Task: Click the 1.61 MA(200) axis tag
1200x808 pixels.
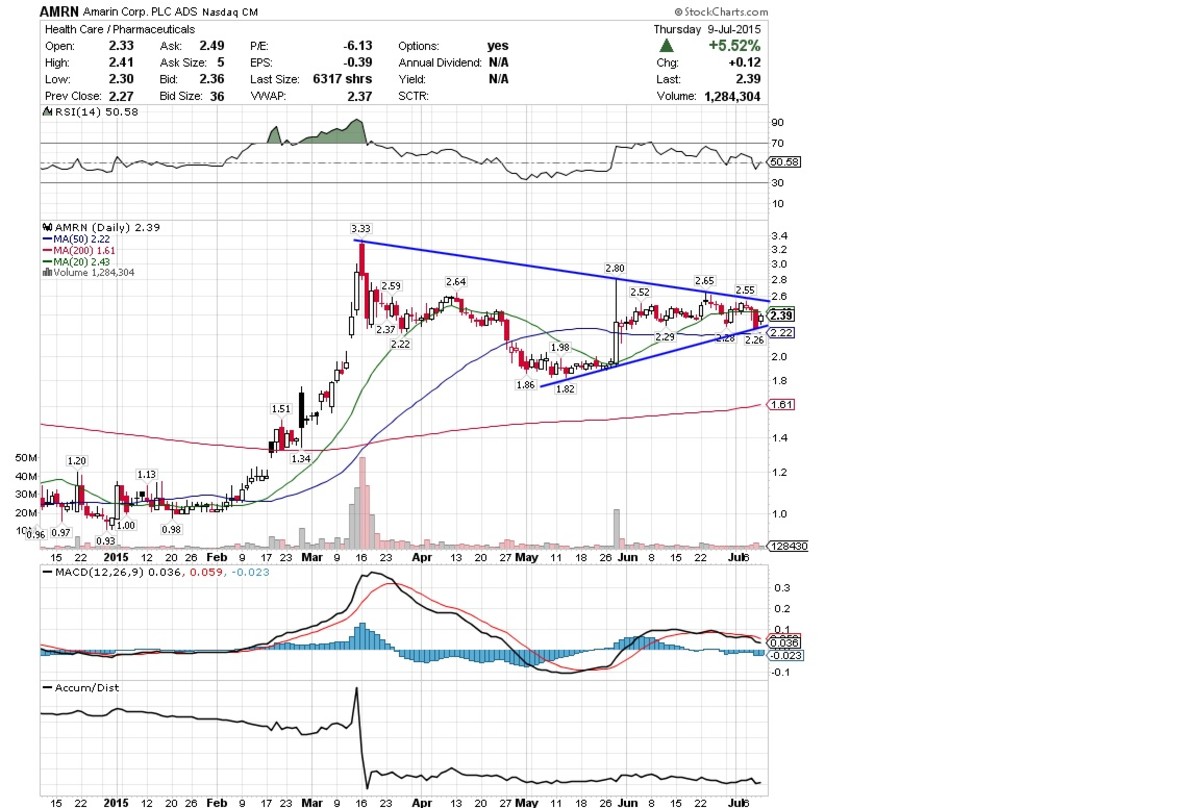Action: (x=781, y=404)
